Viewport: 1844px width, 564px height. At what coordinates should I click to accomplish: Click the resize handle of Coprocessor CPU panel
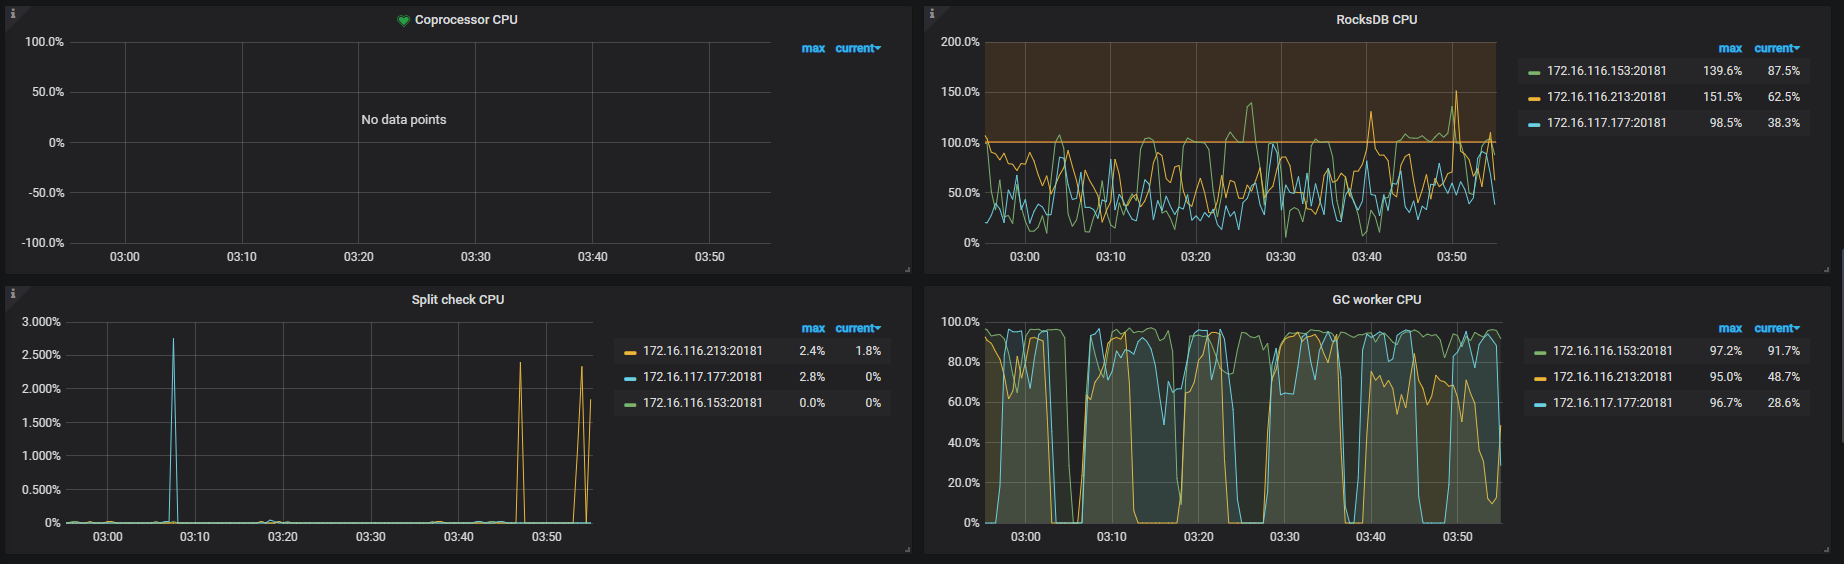point(907,269)
